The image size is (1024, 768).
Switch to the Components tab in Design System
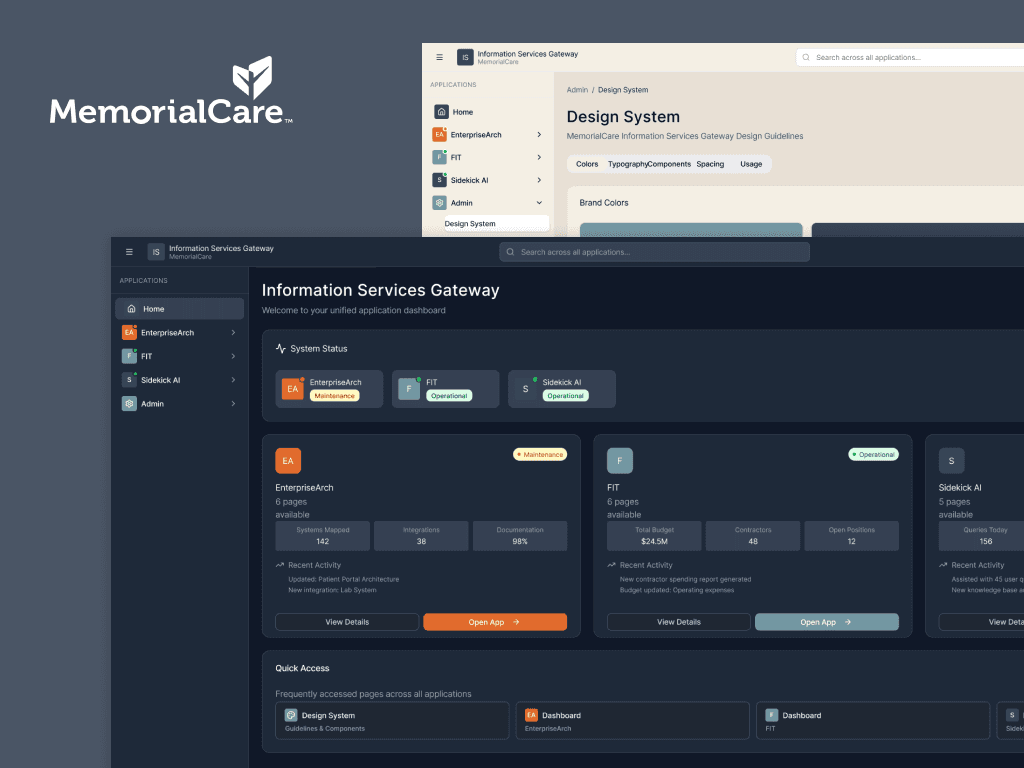tap(669, 164)
